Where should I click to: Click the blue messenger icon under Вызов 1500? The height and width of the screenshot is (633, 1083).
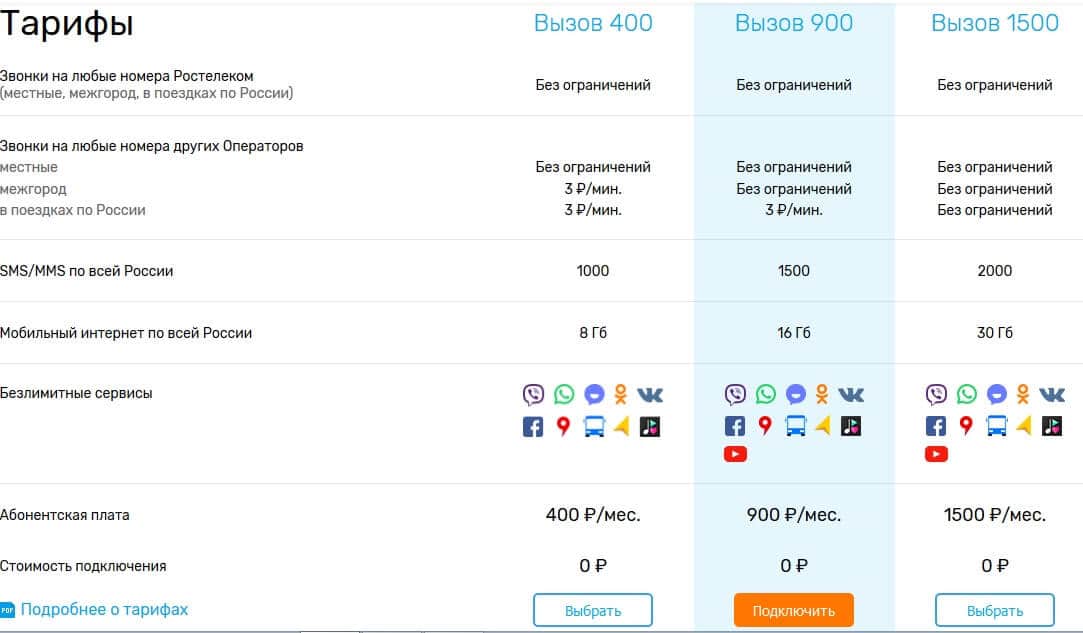point(996,394)
